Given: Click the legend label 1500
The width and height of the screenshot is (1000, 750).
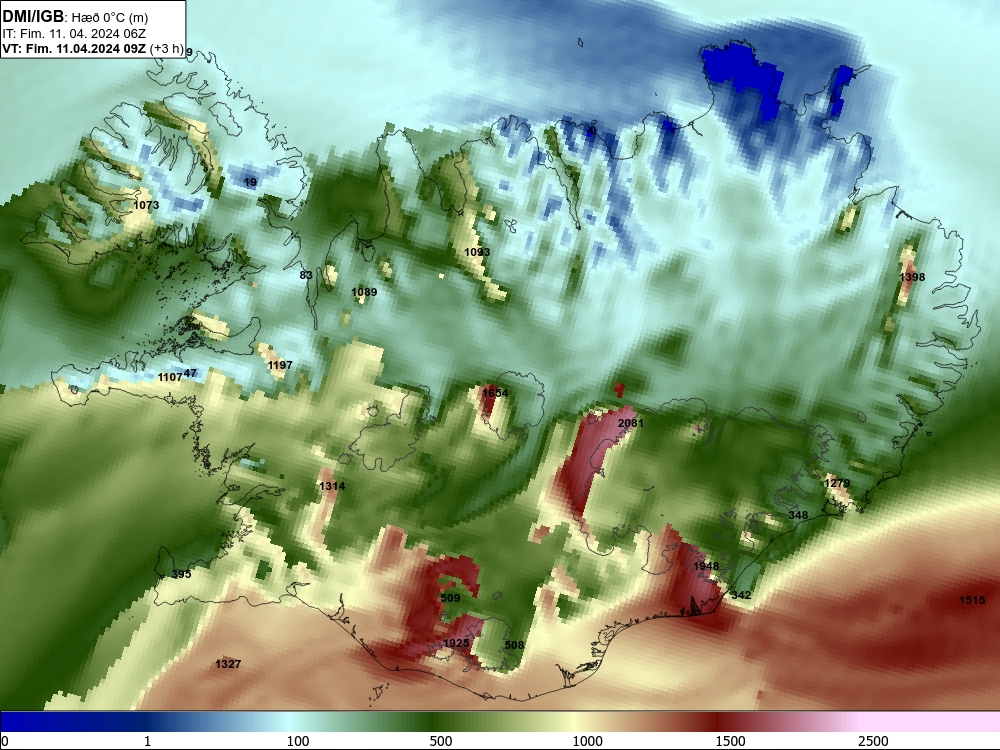Looking at the screenshot, I should (x=730, y=741).
